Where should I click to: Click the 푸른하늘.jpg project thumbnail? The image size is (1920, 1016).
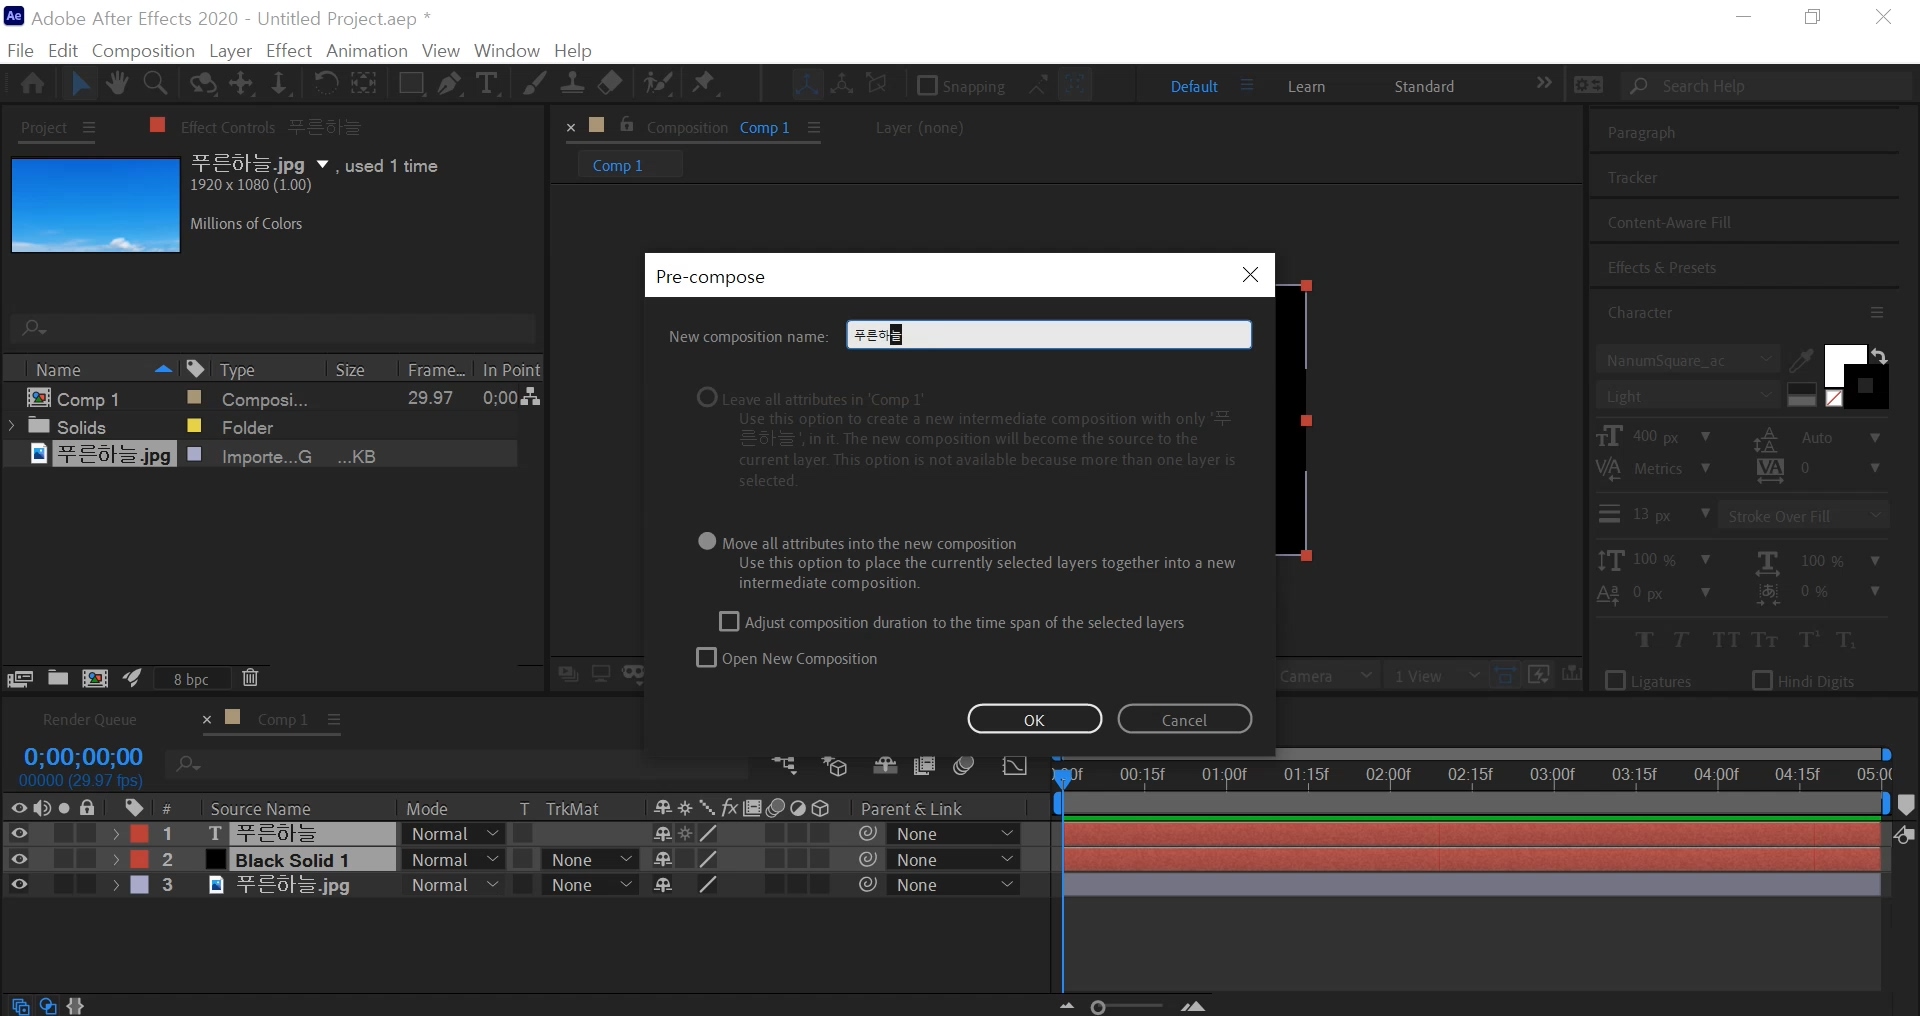coord(95,205)
